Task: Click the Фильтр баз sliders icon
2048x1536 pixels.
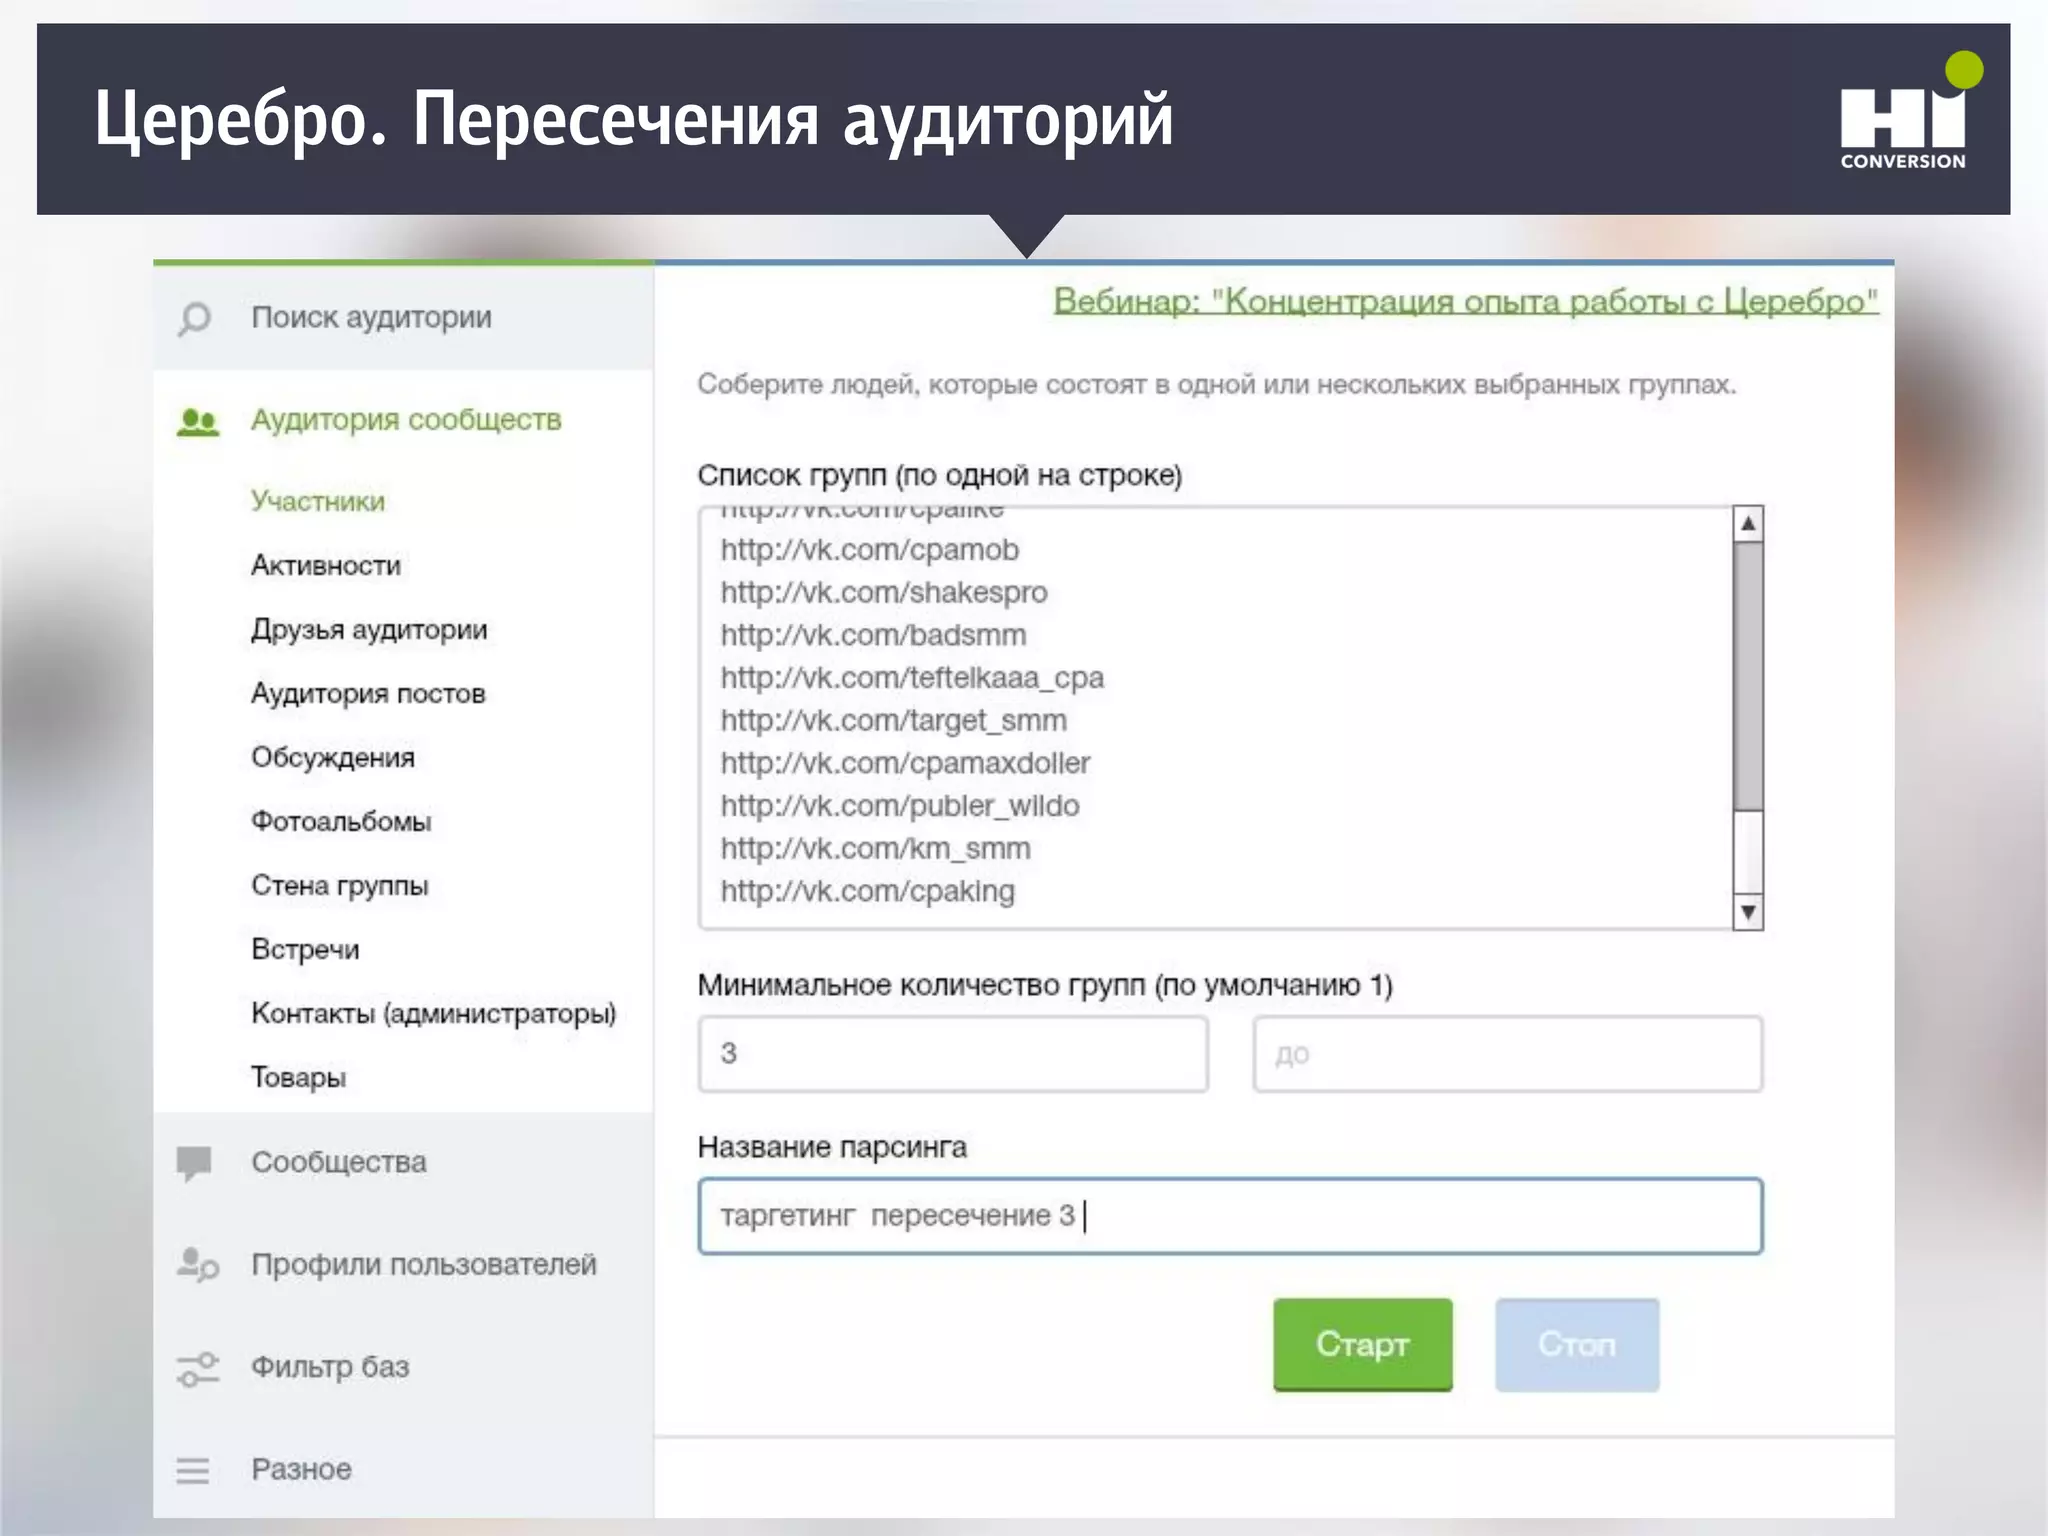Action: point(197,1369)
